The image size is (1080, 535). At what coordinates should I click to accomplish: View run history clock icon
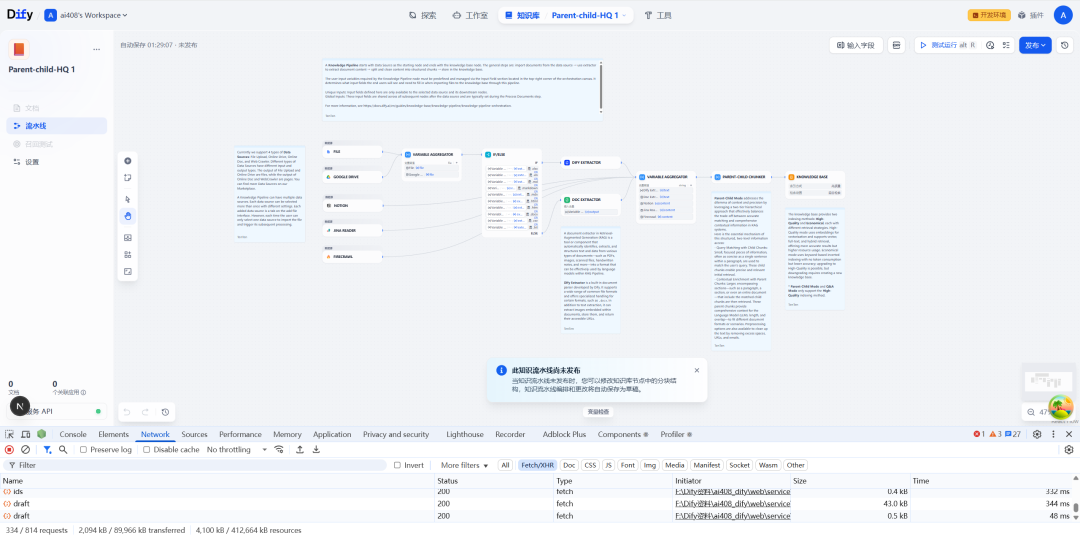click(x=990, y=45)
